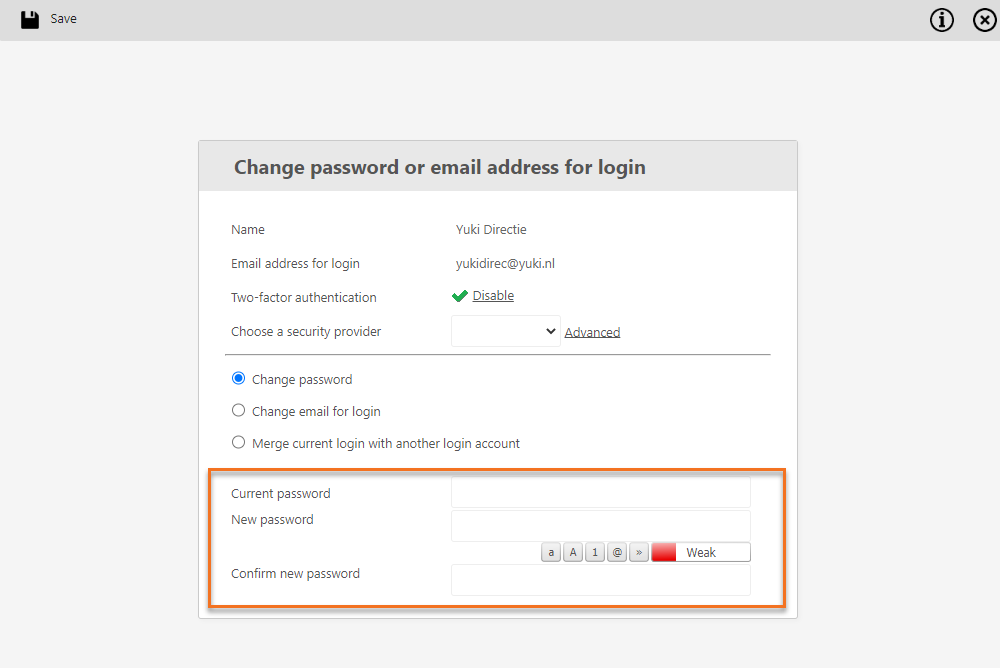Open the security provider dropdown
1000x668 pixels.
tap(505, 330)
